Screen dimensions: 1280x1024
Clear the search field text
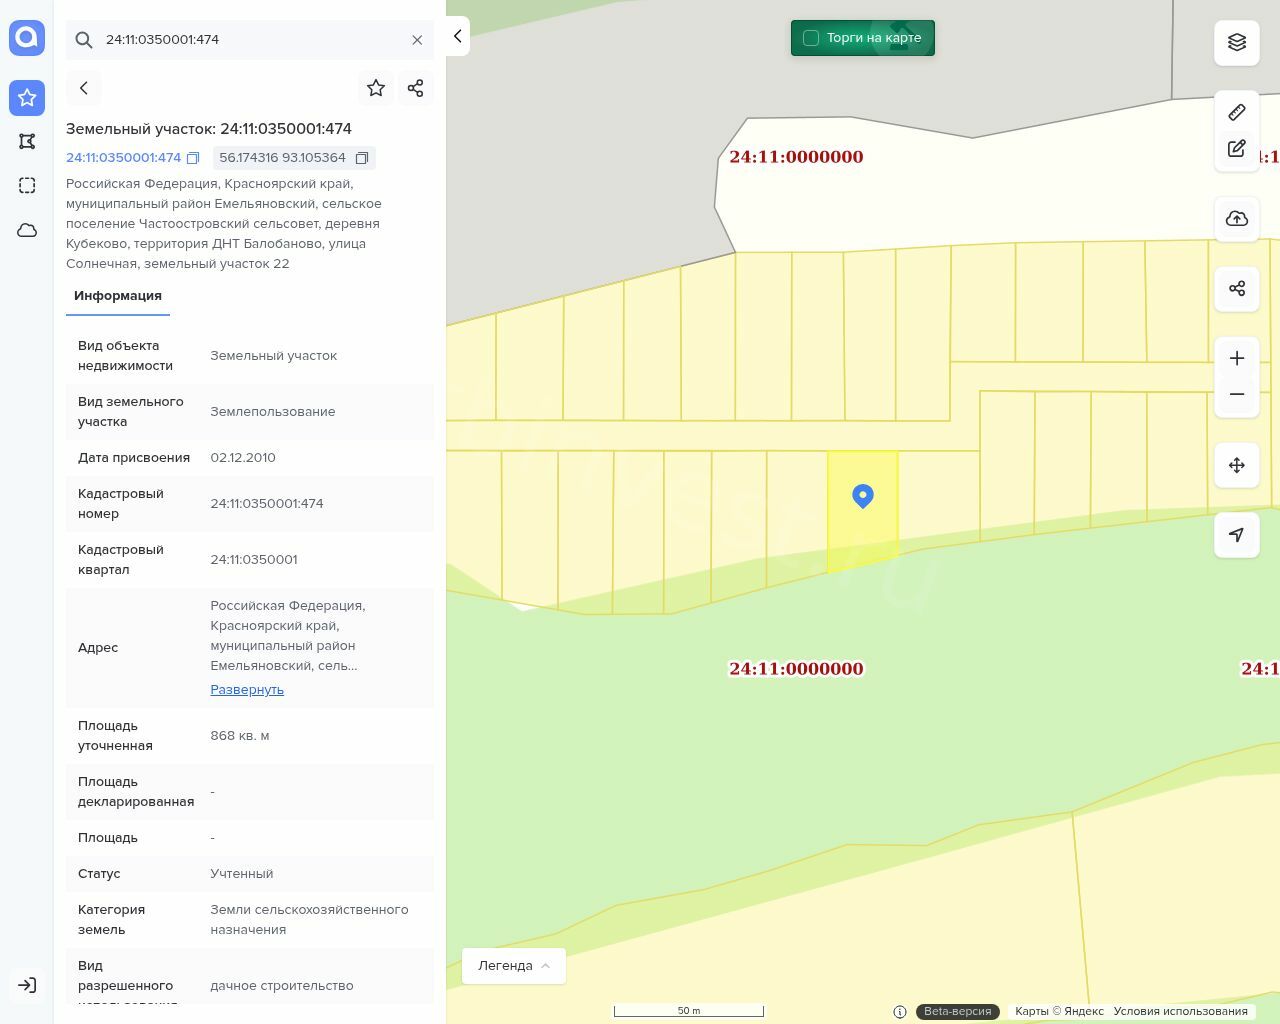417,40
